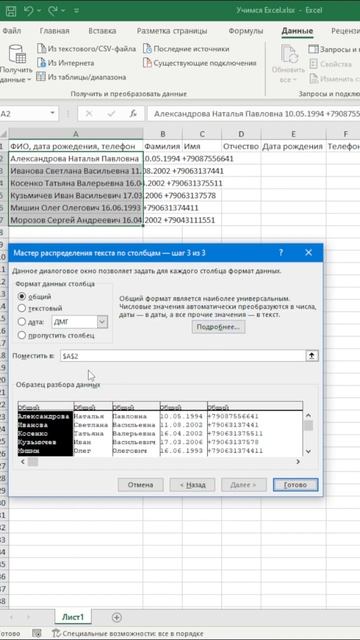This screenshot has width=360, height=640.
Task: Add a new sheet with plus icon
Action: pyautogui.click(x=117, y=617)
